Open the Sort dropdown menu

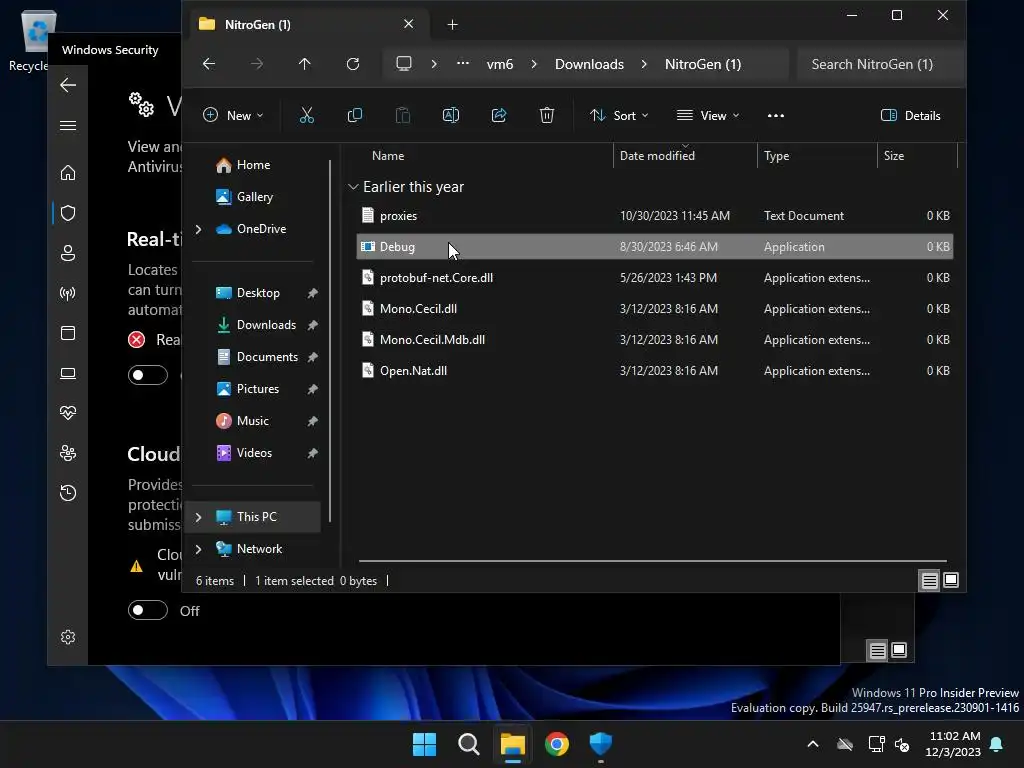[619, 116]
